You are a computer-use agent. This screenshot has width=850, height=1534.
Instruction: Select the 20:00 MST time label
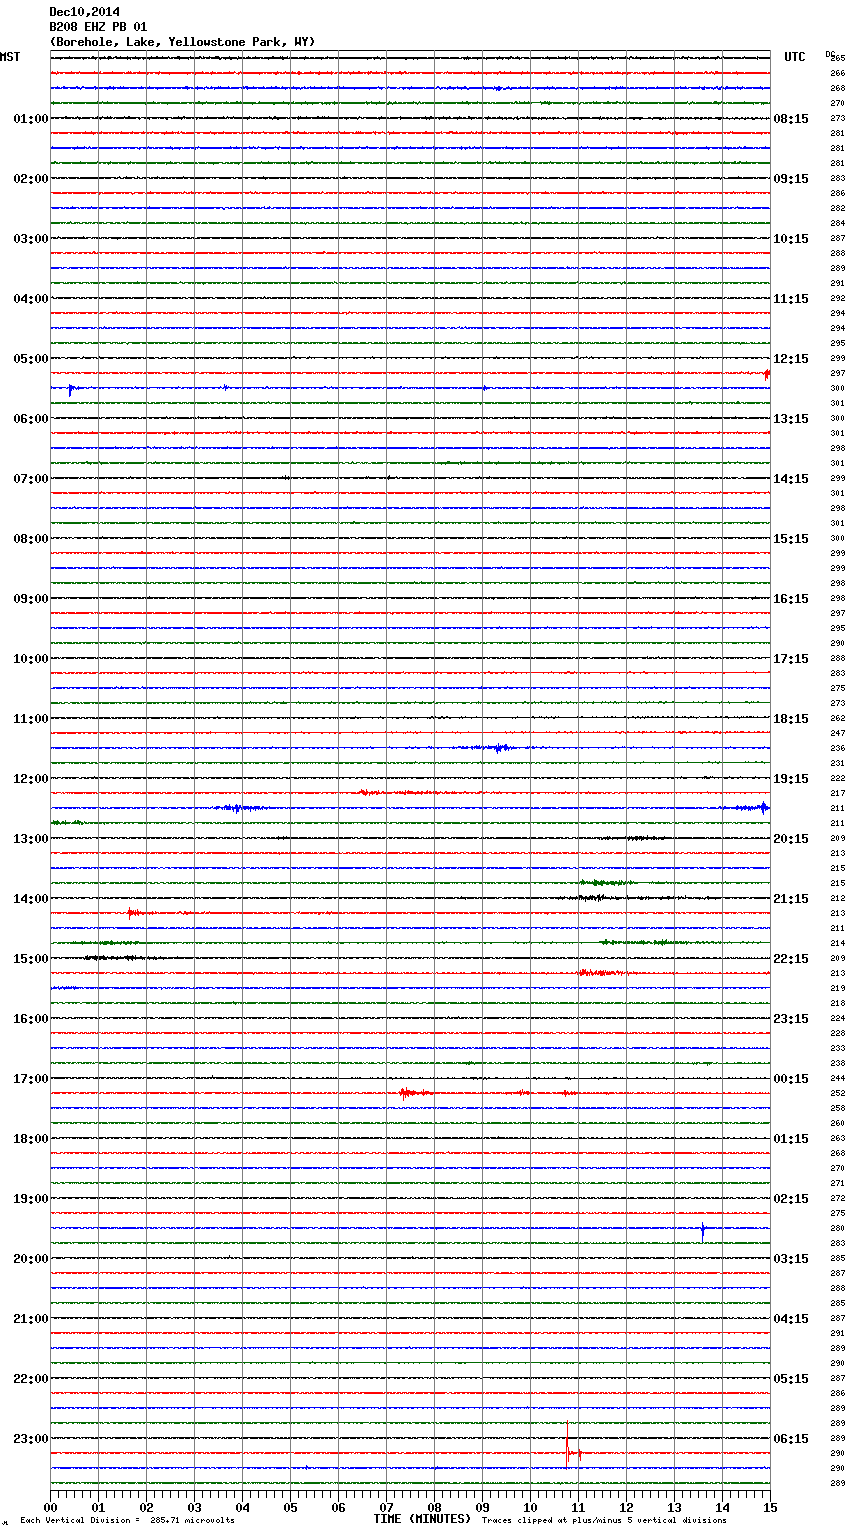pos(31,1259)
